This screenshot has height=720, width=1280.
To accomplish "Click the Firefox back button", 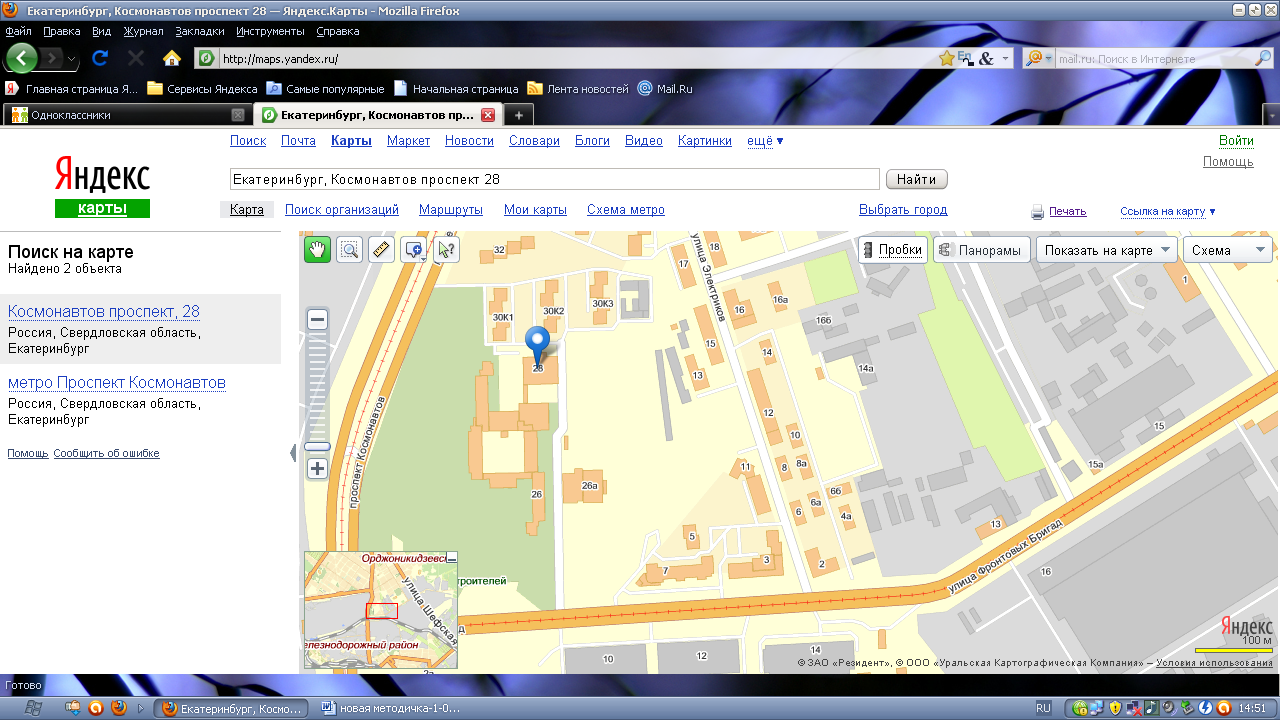I will (22, 58).
